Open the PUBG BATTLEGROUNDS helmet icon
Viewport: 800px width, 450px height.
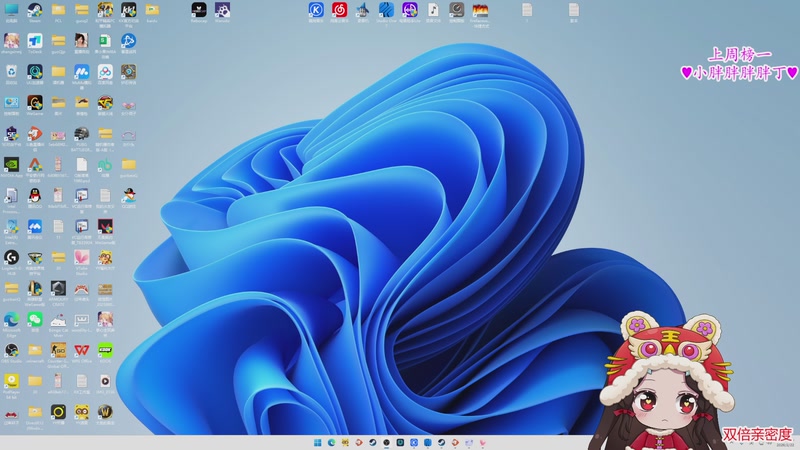coord(82,134)
